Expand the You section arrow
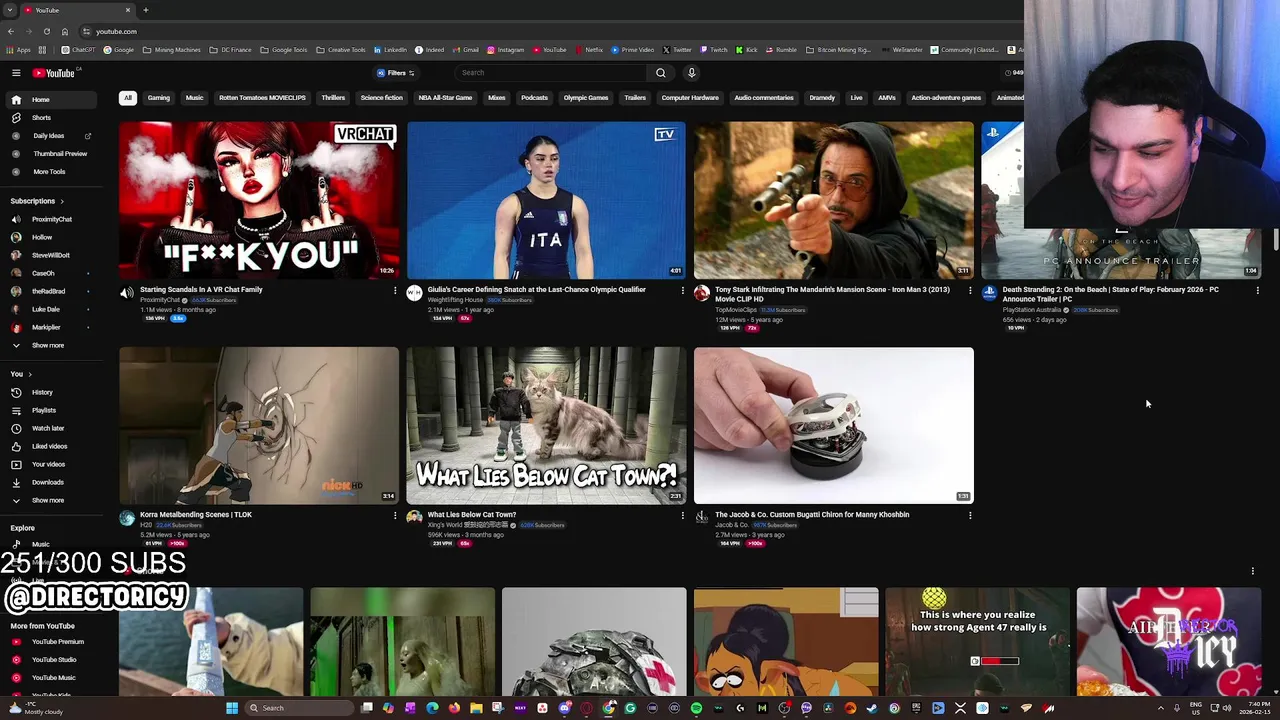This screenshot has width=1280, height=720. [29, 374]
